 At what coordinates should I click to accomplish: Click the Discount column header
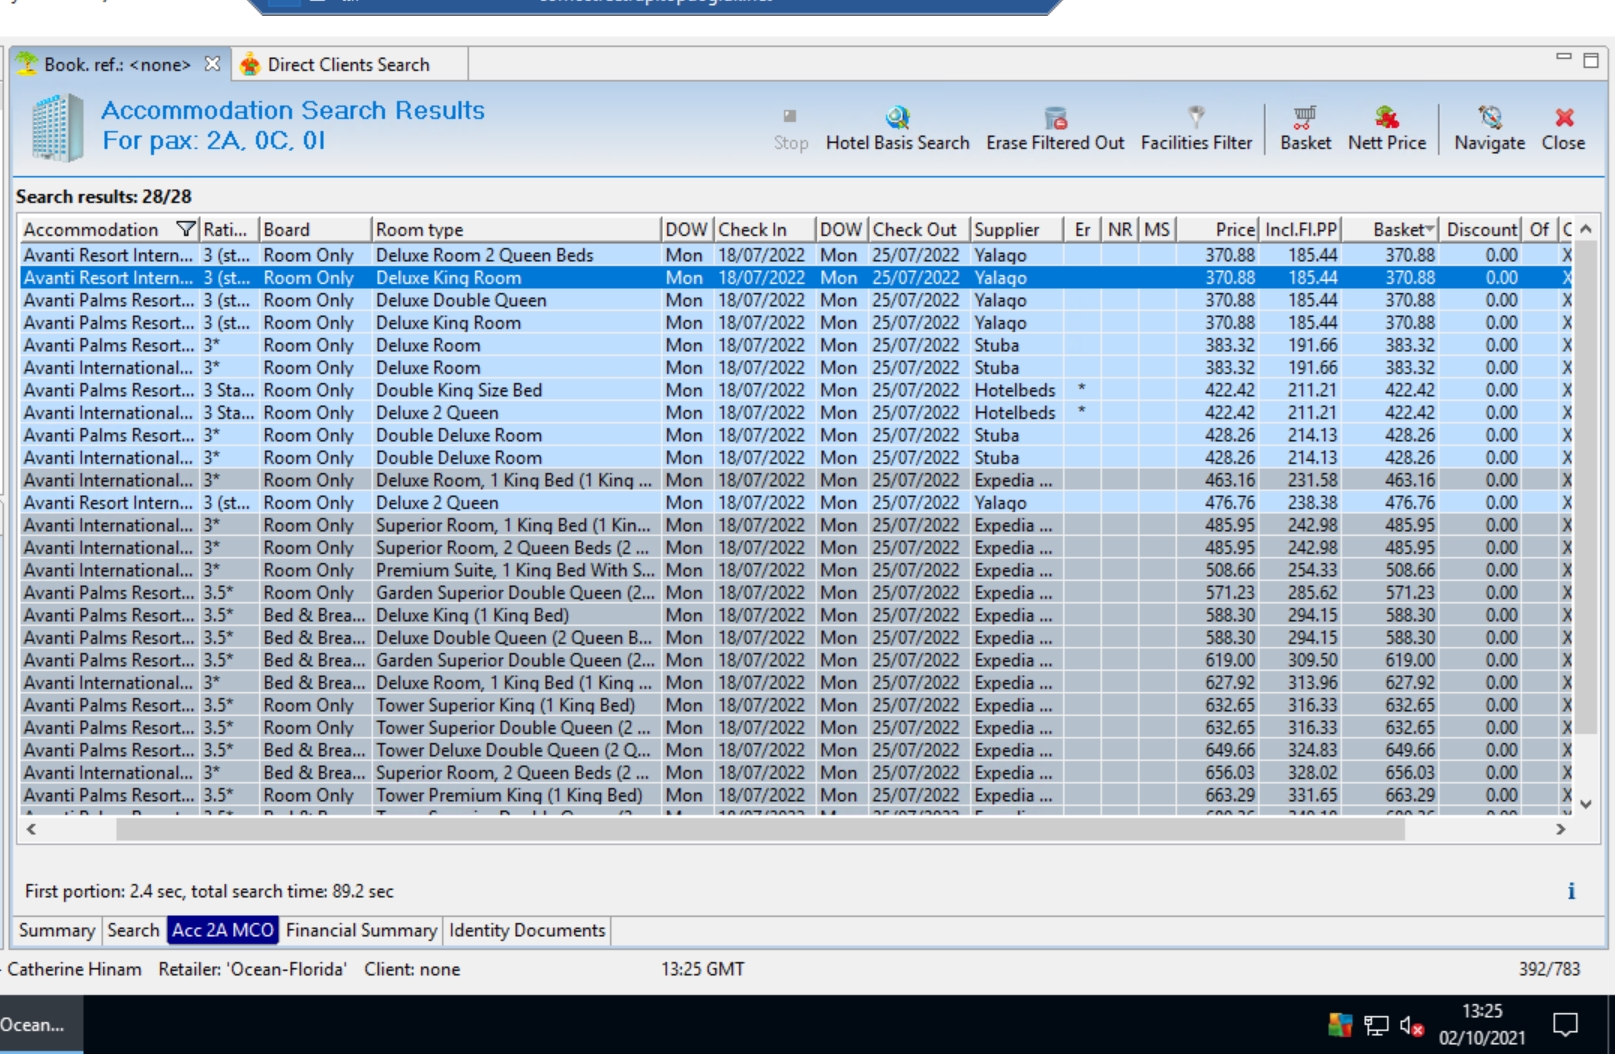[1482, 229]
